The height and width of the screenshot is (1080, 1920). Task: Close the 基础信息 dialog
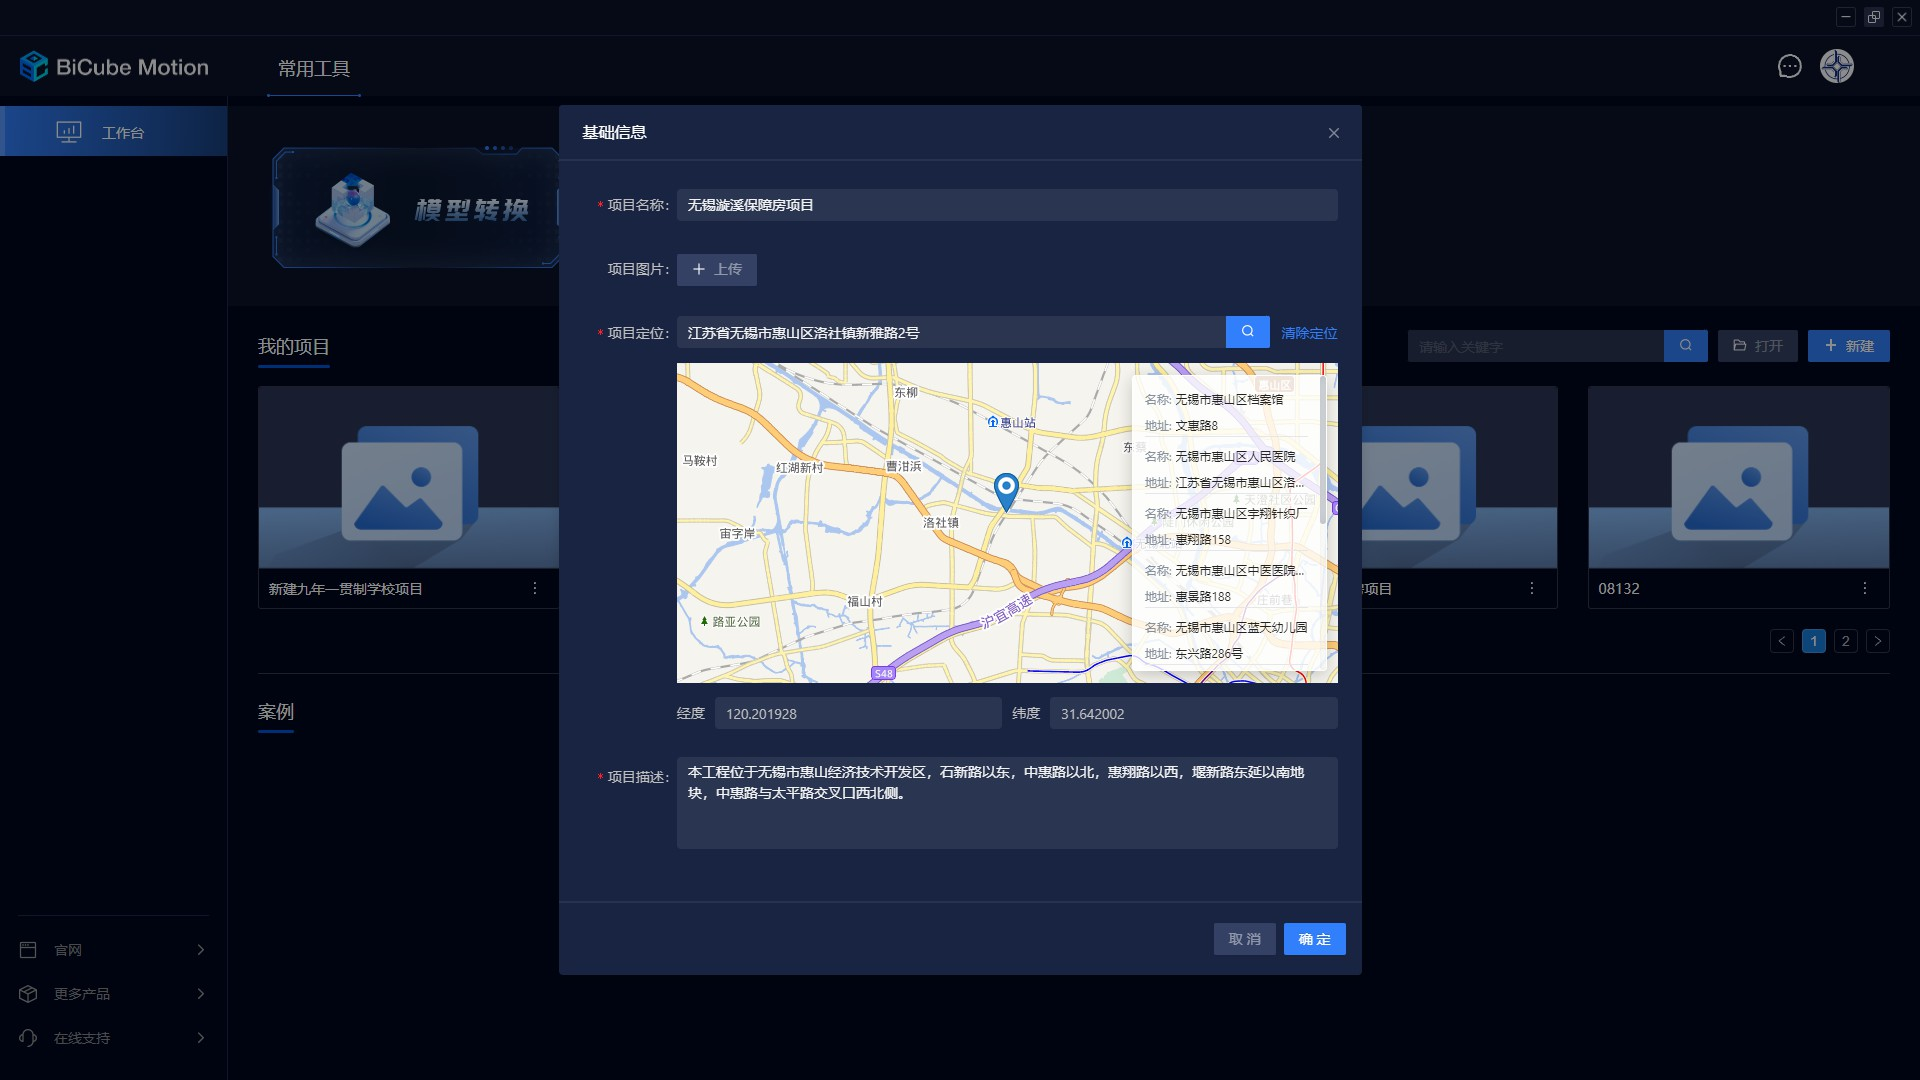point(1333,133)
